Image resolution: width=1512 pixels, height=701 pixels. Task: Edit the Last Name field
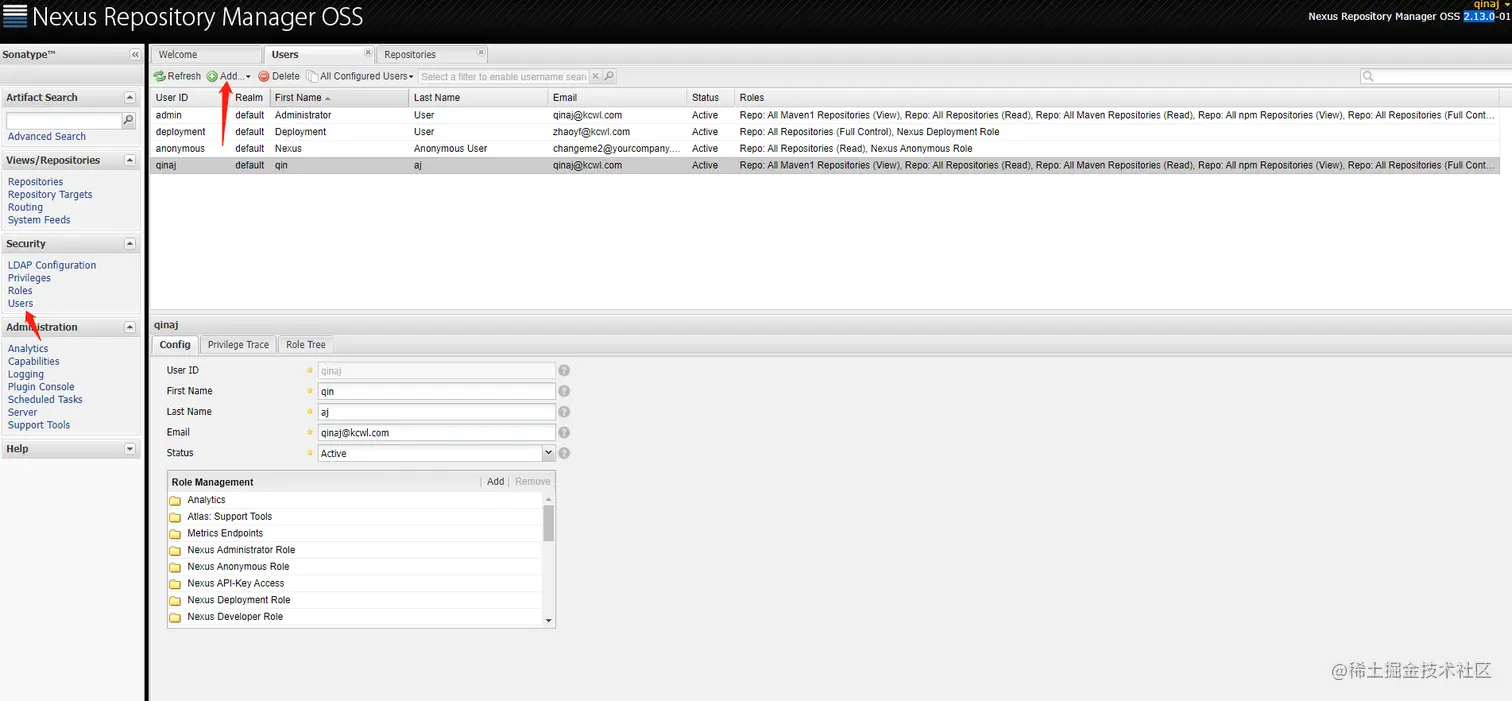click(x=436, y=412)
